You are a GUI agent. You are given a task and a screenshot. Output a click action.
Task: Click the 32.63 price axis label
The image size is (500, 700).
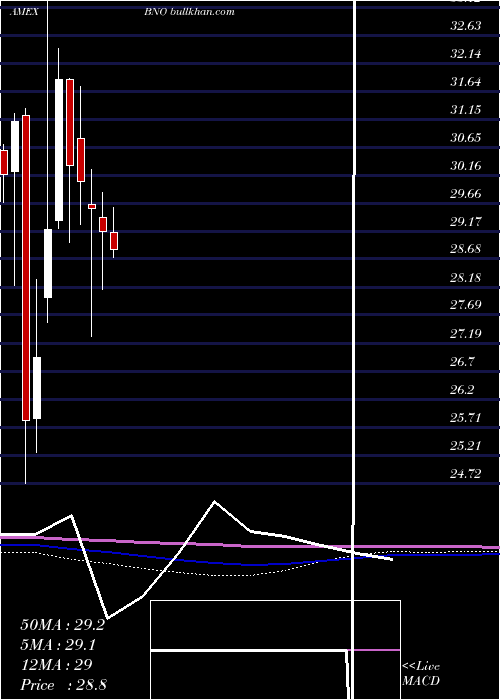pyautogui.click(x=466, y=26)
